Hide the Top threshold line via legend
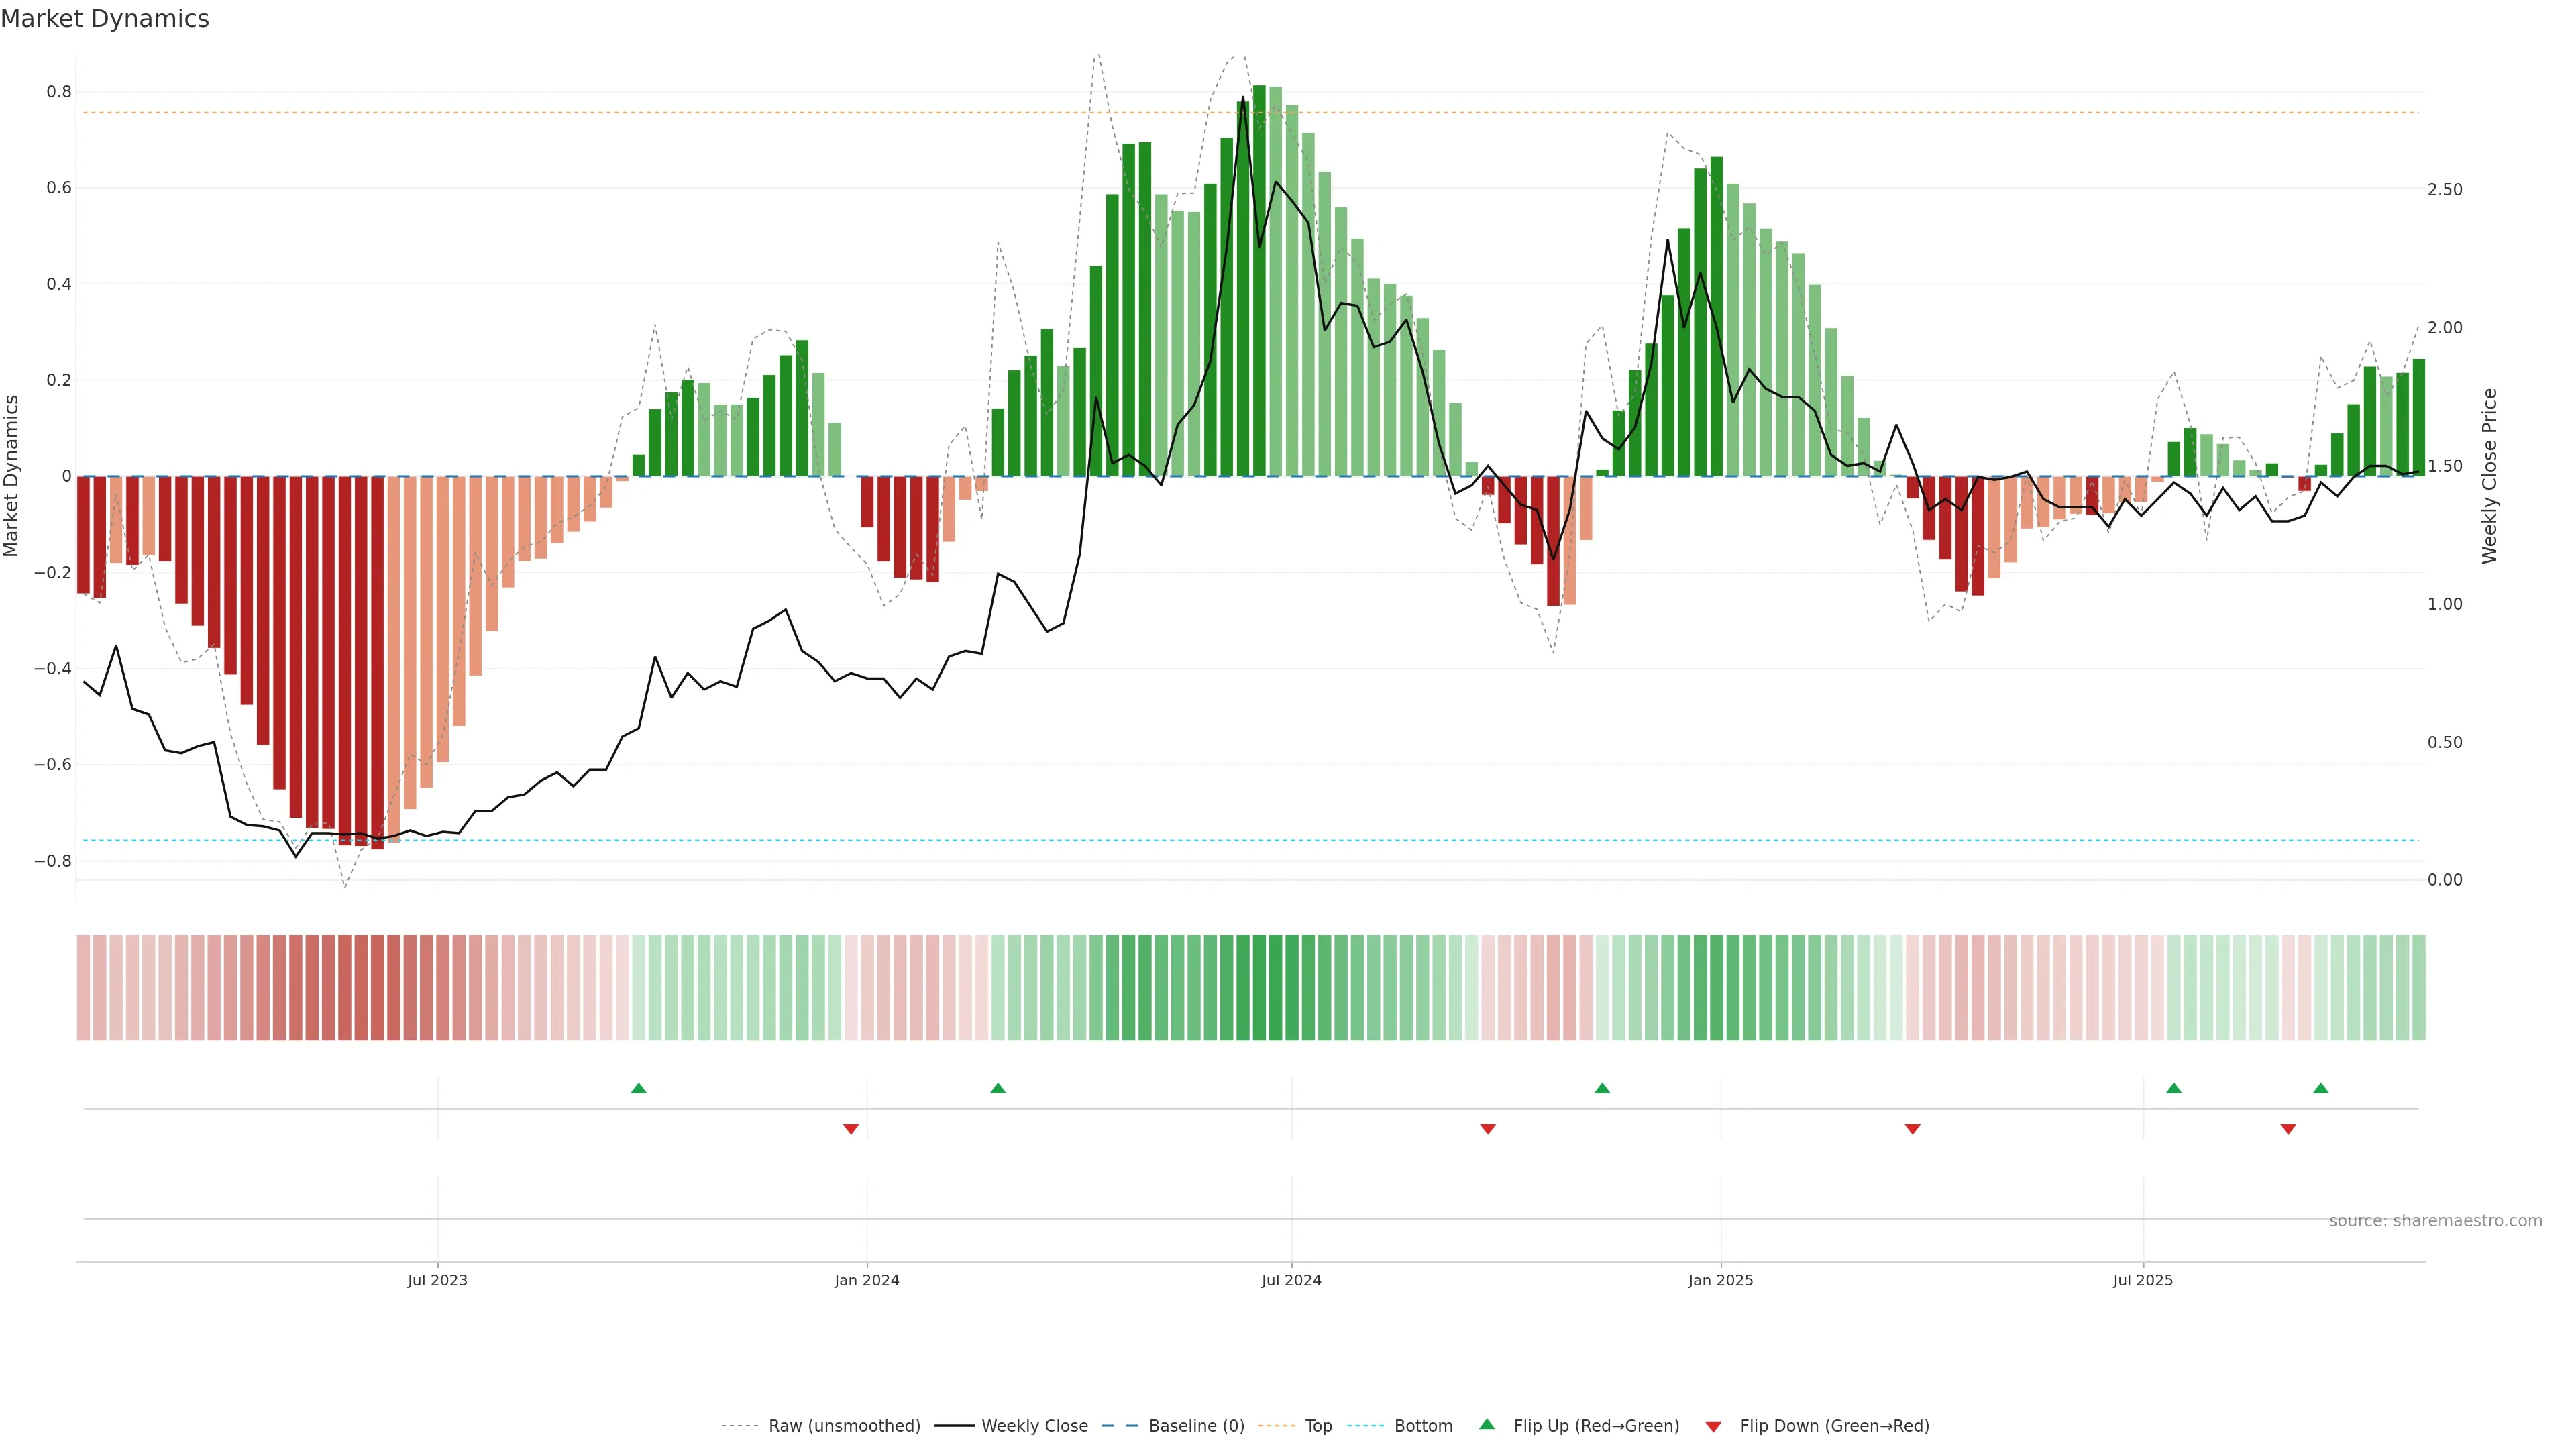The image size is (2576, 1449). [1318, 1426]
